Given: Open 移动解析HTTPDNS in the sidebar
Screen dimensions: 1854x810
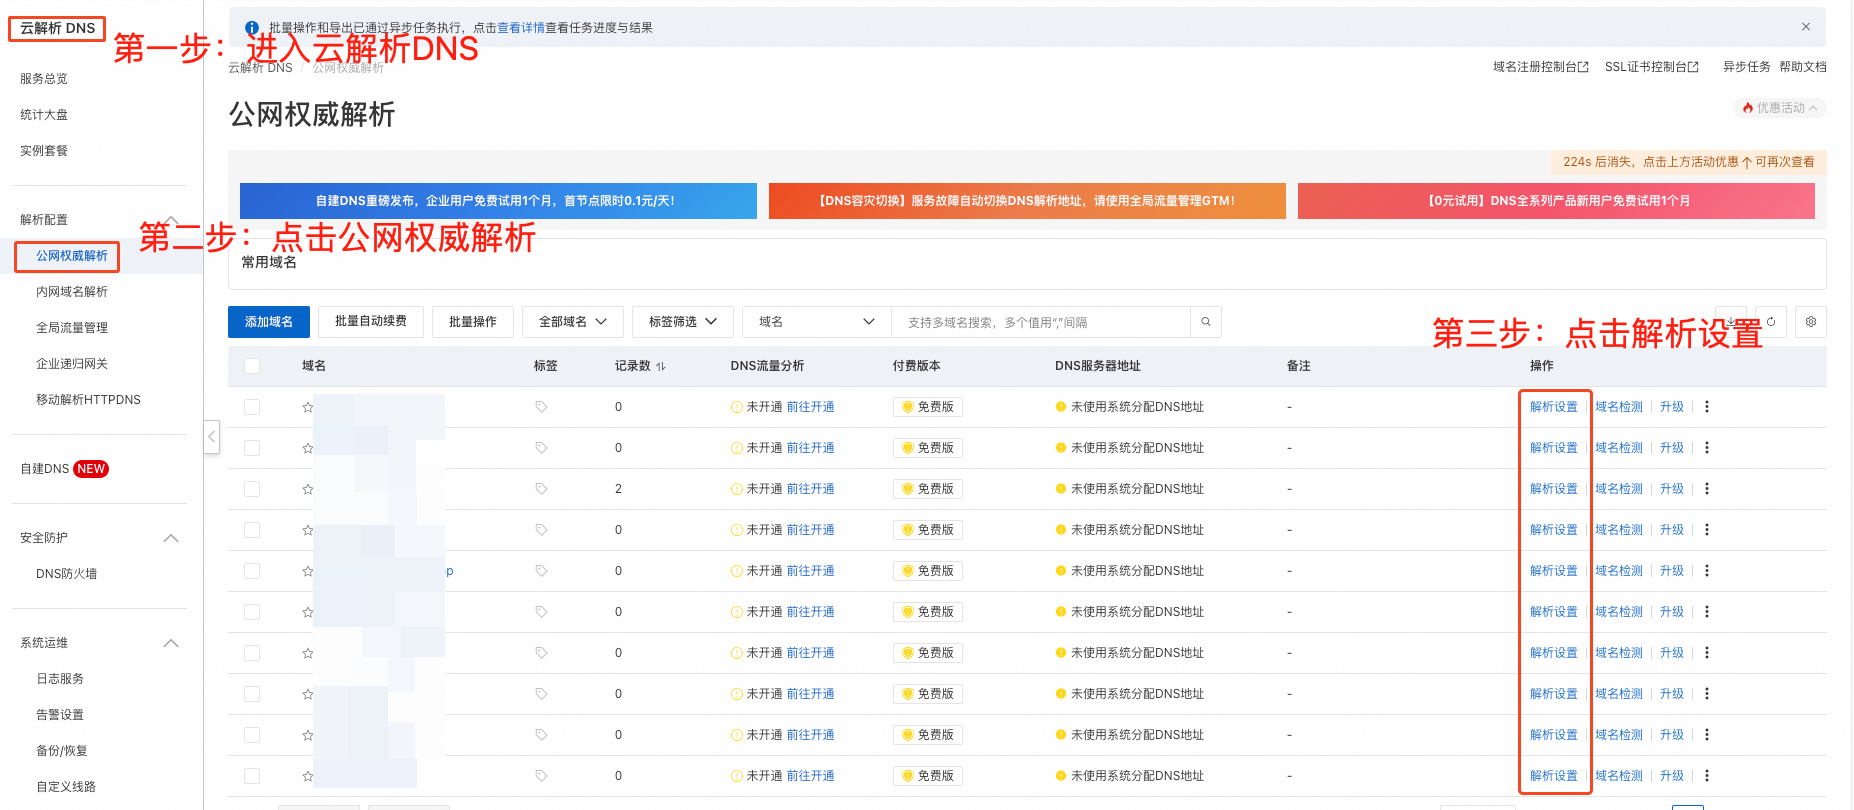Looking at the screenshot, I should coord(88,400).
